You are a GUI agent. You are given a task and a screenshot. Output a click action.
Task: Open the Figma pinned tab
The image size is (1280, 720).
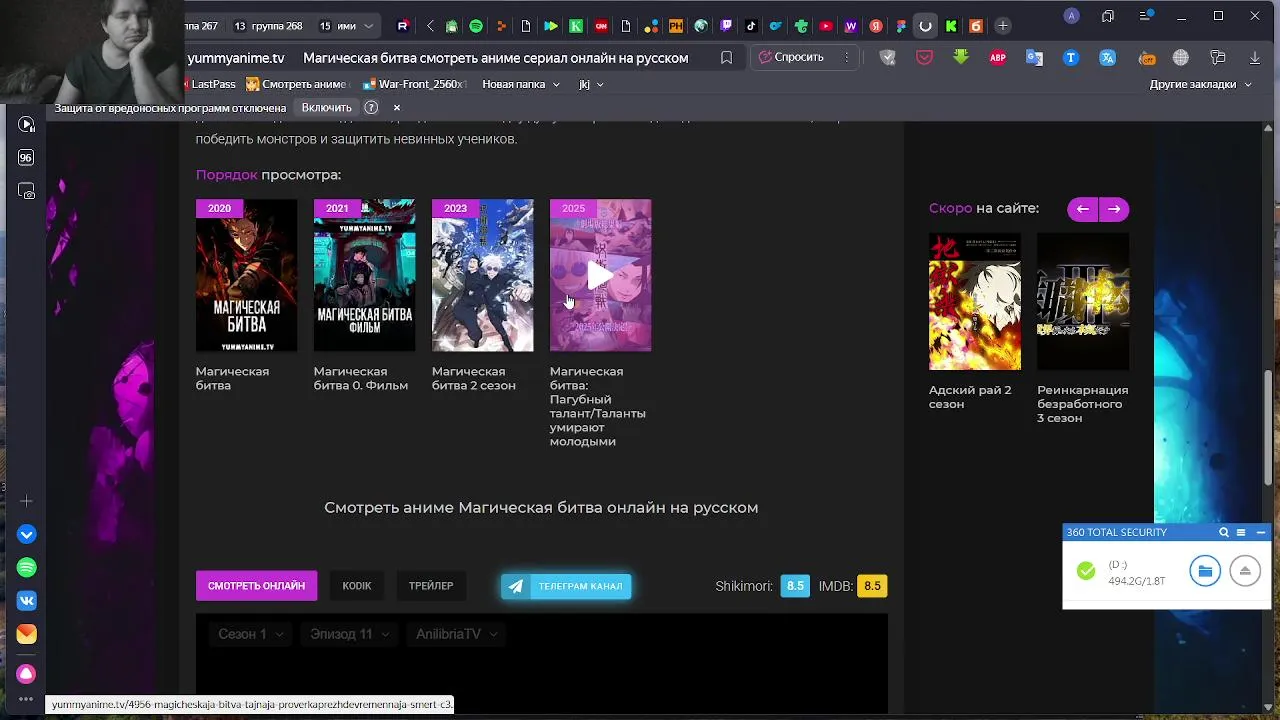click(x=901, y=26)
